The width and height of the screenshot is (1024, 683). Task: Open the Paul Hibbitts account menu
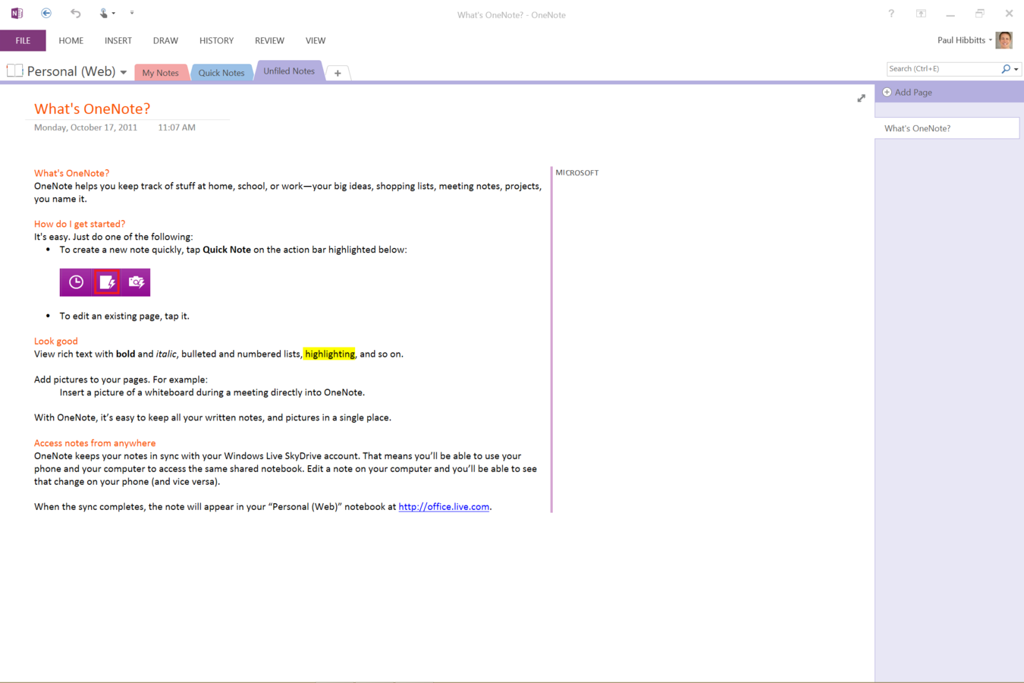pyautogui.click(x=964, y=40)
